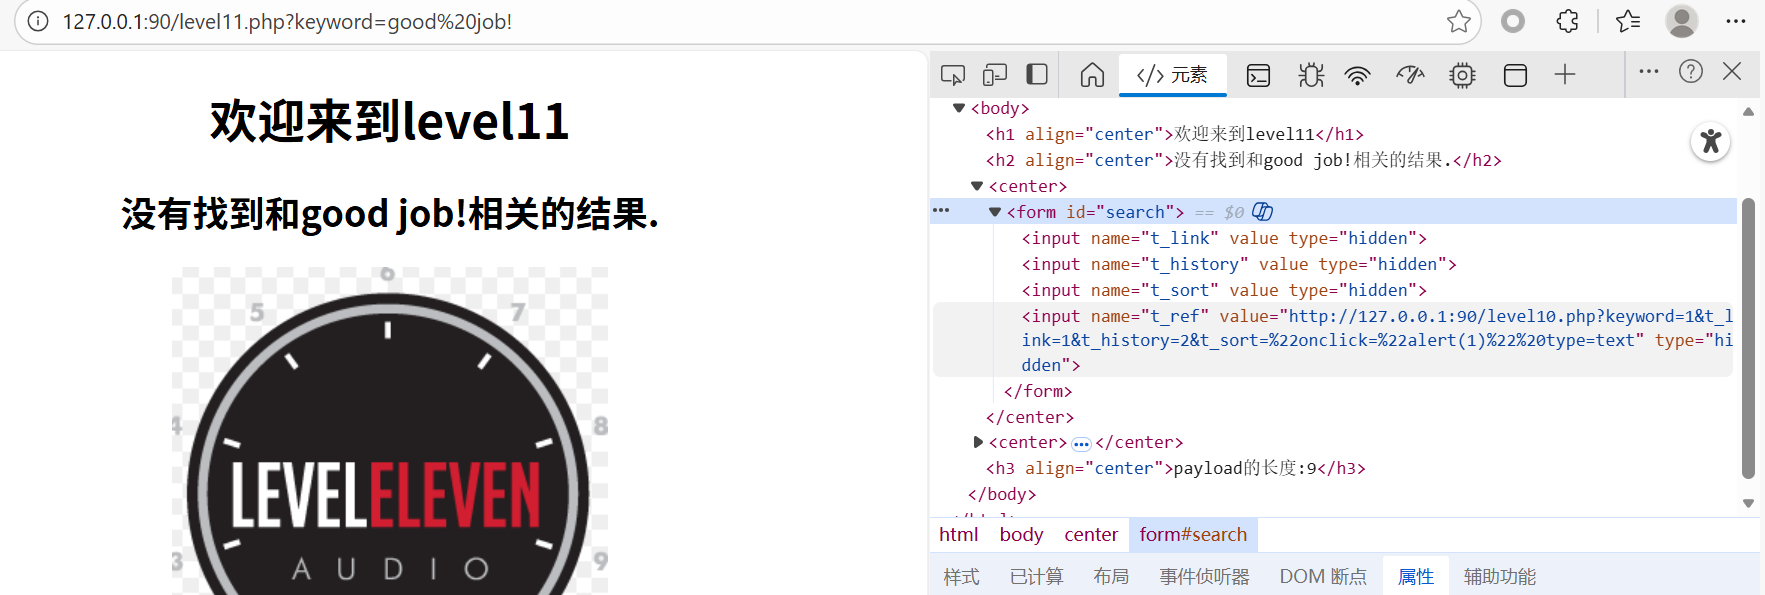This screenshot has height=595, width=1765.
Task: Select the closing </form> tag line
Action: tap(1038, 391)
